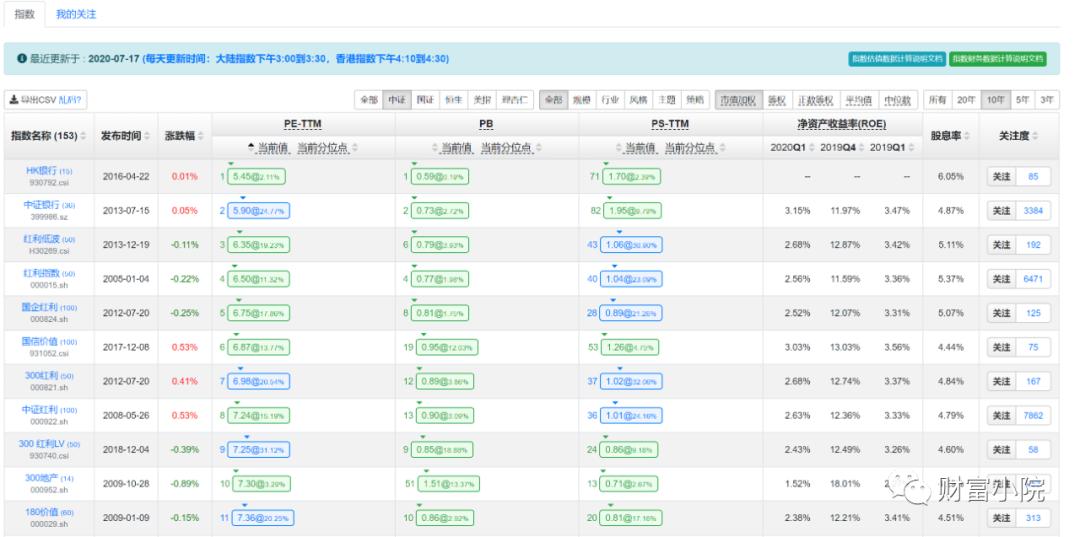This screenshot has height=537, width=1080.
Task: Follow HK银行 with 关注 button
Action: click(x=1001, y=177)
